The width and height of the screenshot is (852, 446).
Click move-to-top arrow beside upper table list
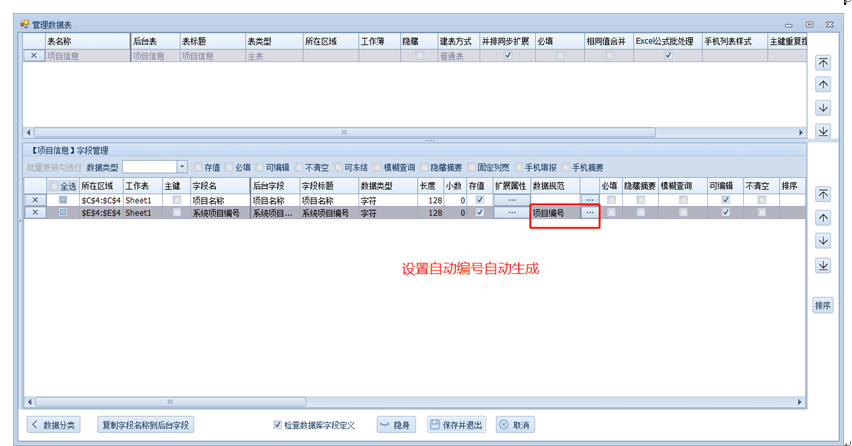click(x=823, y=62)
